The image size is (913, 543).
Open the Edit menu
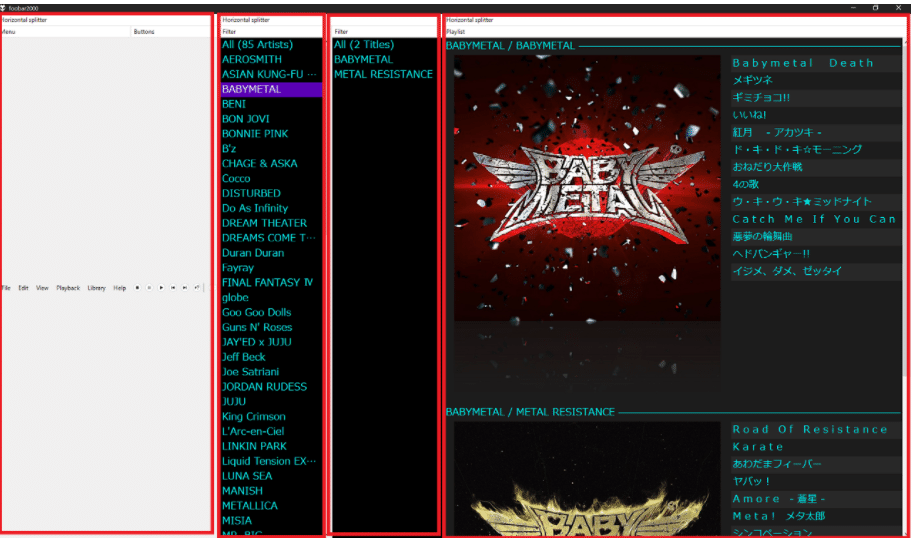[23, 288]
